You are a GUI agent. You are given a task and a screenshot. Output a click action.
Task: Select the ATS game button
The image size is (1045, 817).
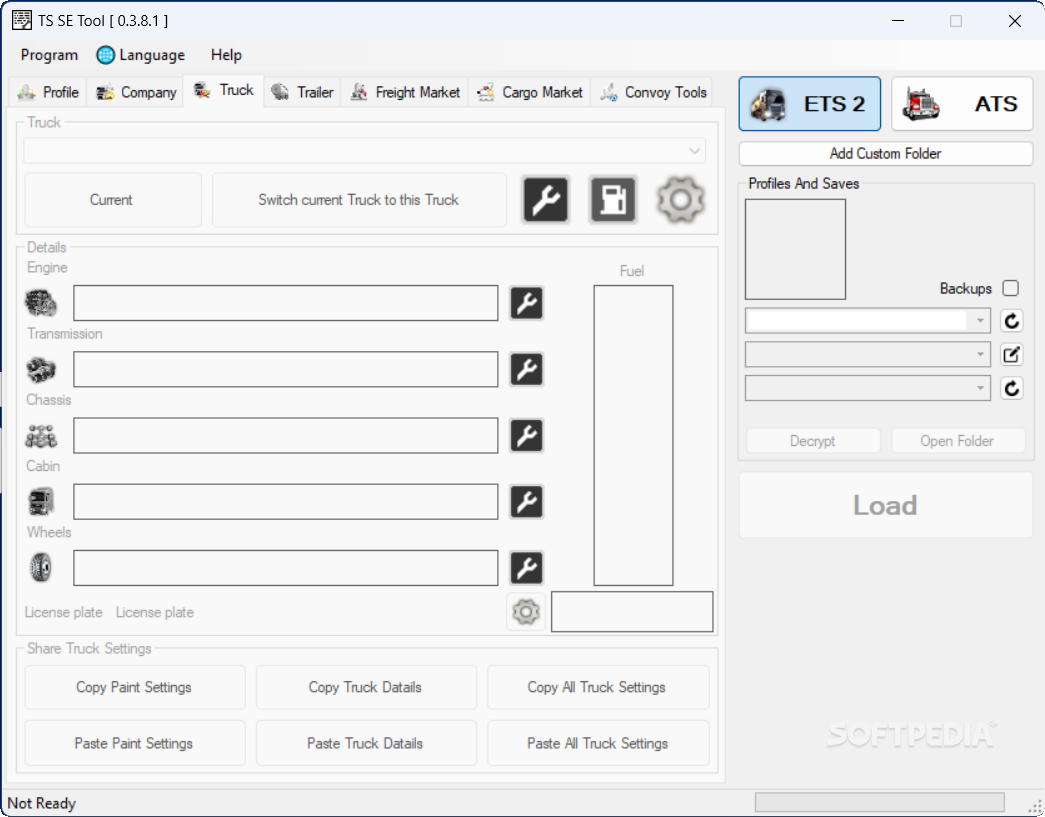click(x=962, y=104)
